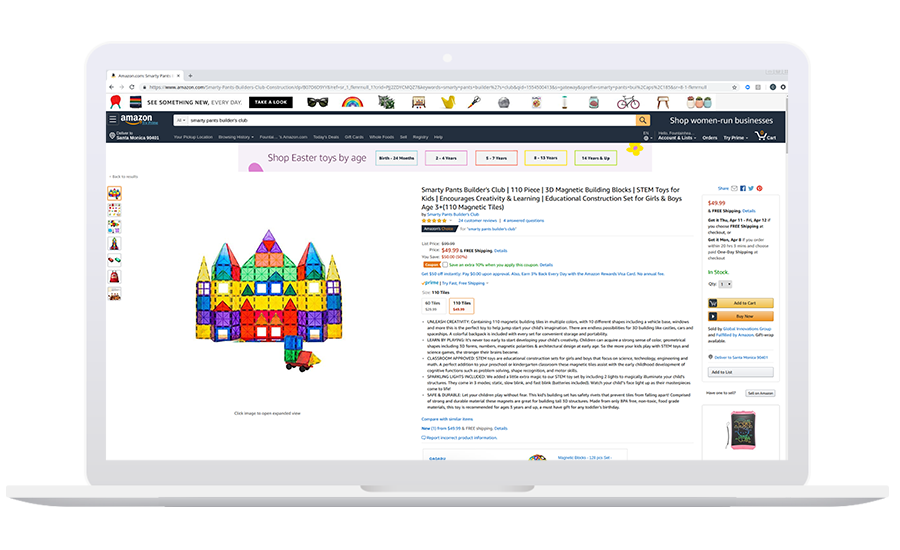
Task: Open the Qty quantity dropdown
Action: tap(727, 284)
